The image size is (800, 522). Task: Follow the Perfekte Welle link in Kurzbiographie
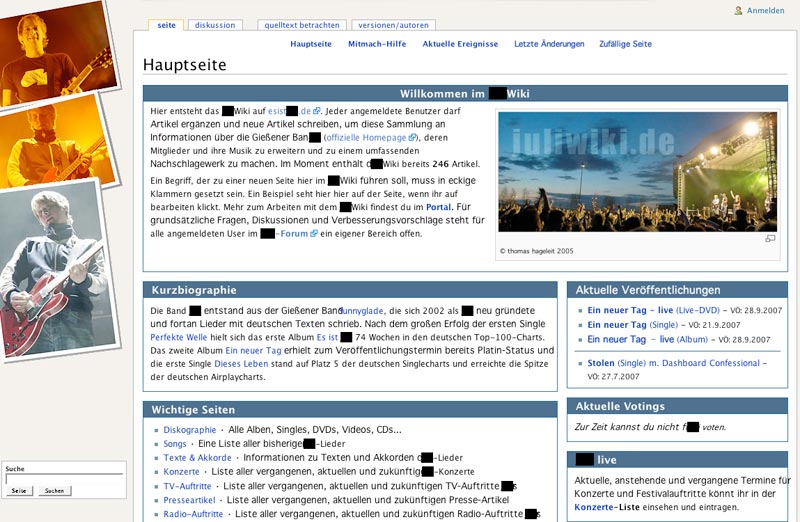[178, 338]
